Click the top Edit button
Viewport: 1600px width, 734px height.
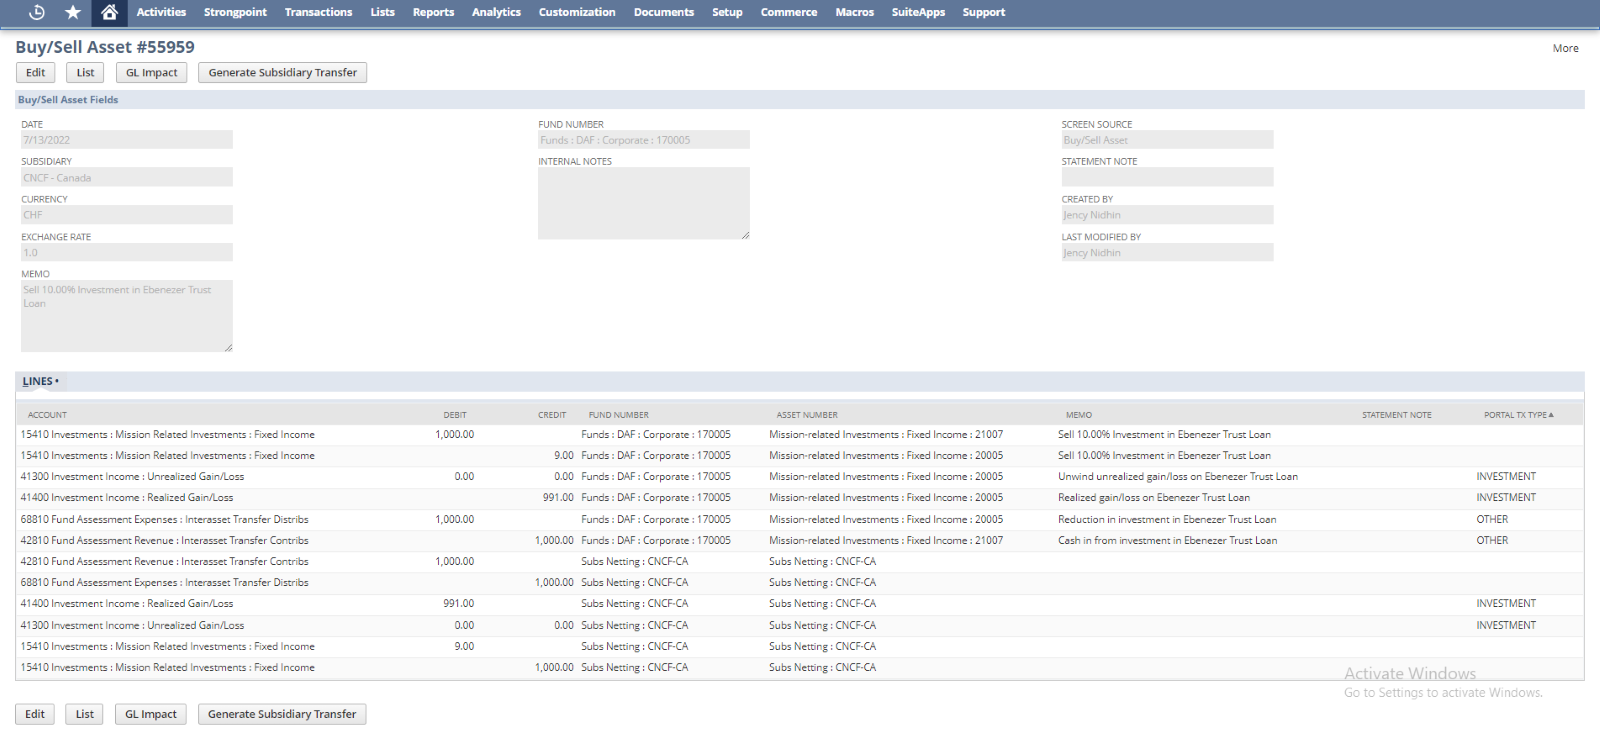coord(36,73)
